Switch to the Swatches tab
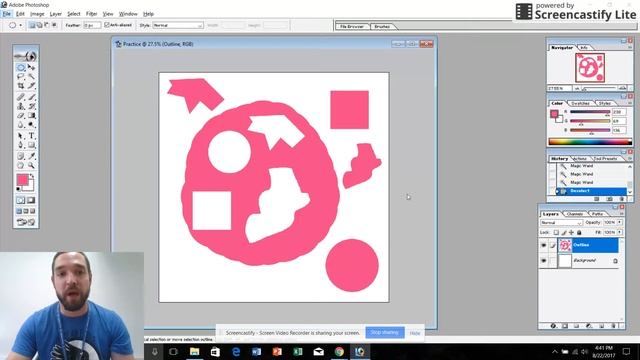The height and width of the screenshot is (360, 640). pyautogui.click(x=580, y=103)
